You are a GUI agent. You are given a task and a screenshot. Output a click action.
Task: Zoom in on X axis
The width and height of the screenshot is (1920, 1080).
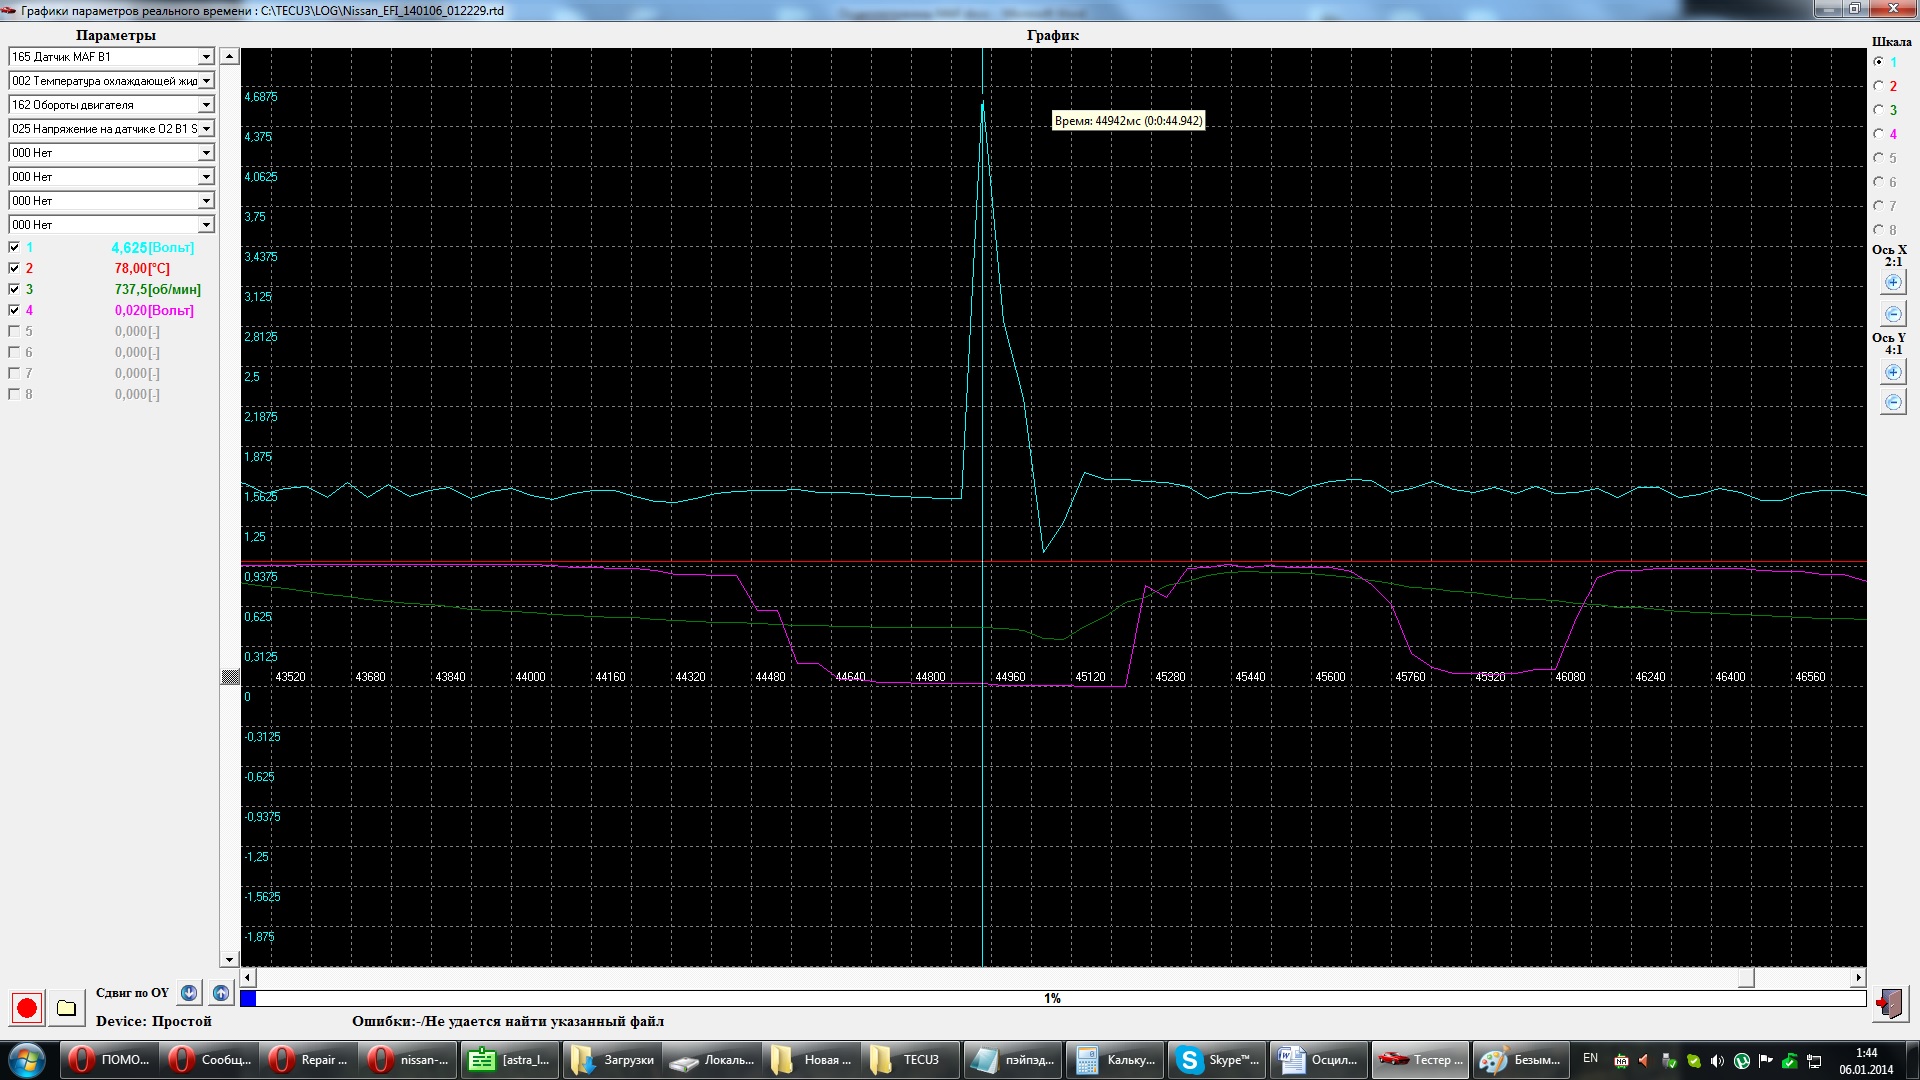click(1893, 283)
